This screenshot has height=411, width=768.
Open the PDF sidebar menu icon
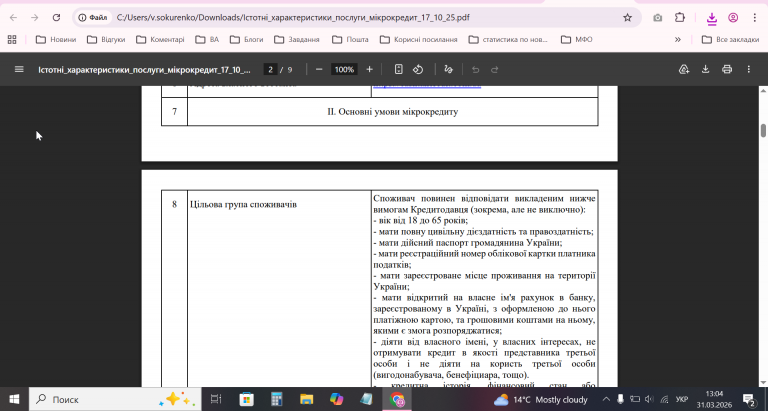point(19,70)
